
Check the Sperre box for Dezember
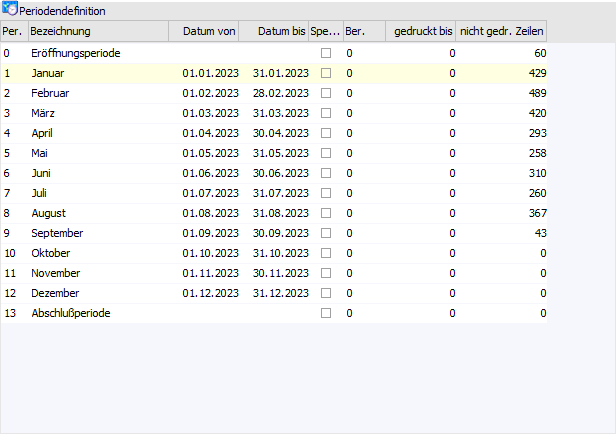[x=326, y=293]
